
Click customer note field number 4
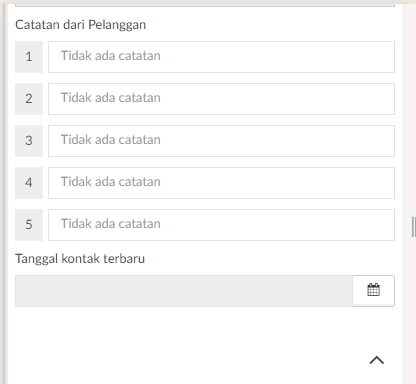click(221, 183)
